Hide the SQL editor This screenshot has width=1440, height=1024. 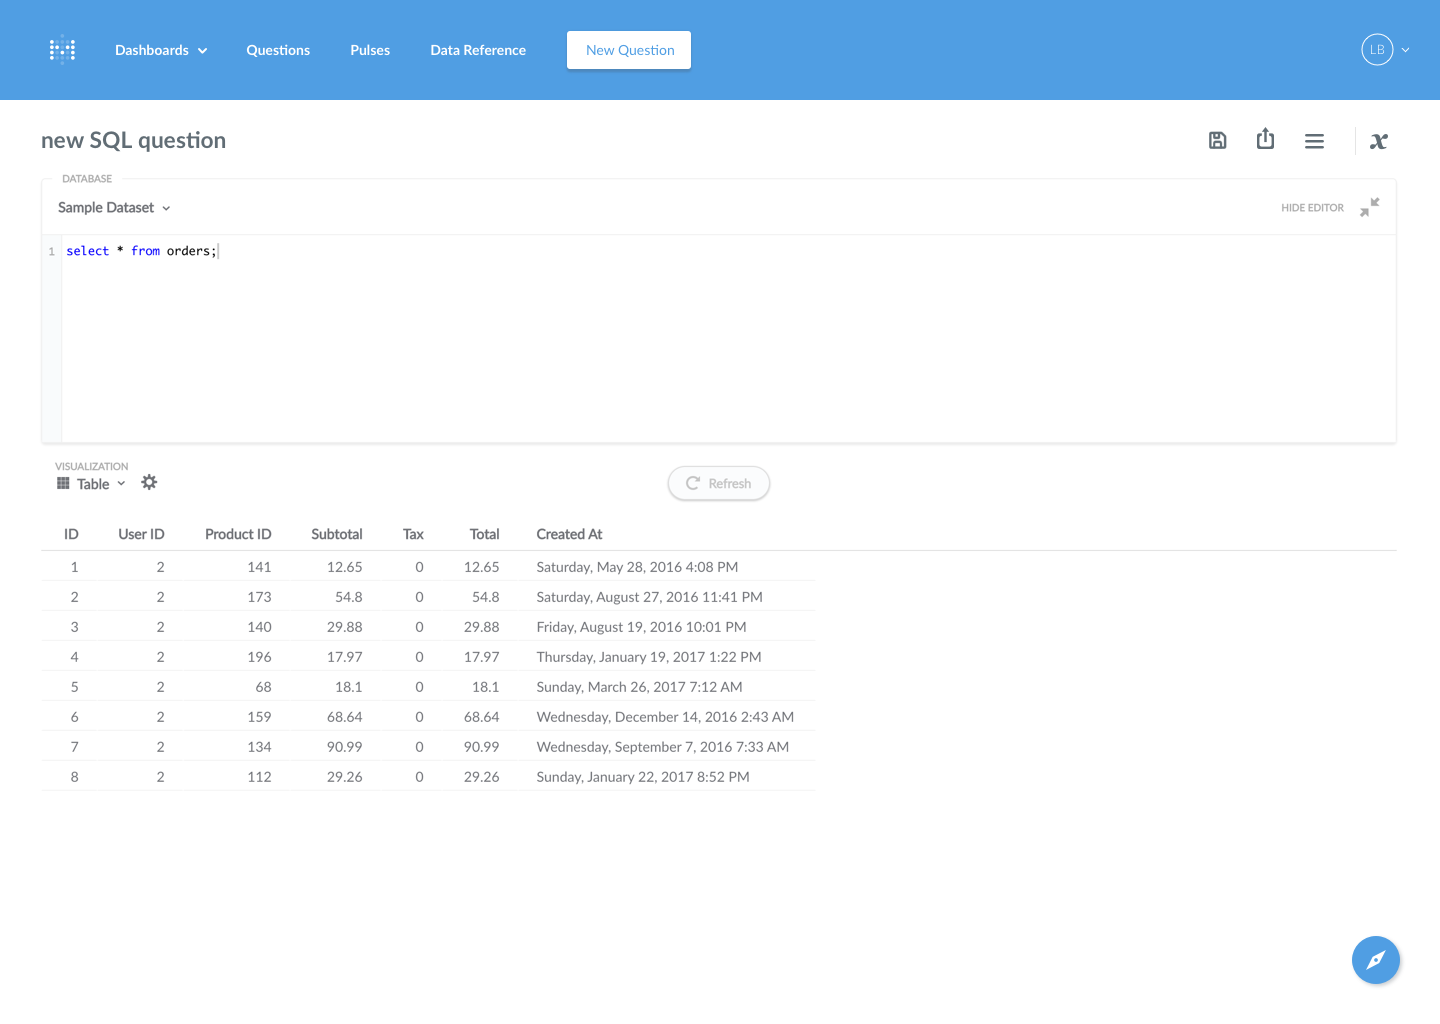tap(1312, 207)
